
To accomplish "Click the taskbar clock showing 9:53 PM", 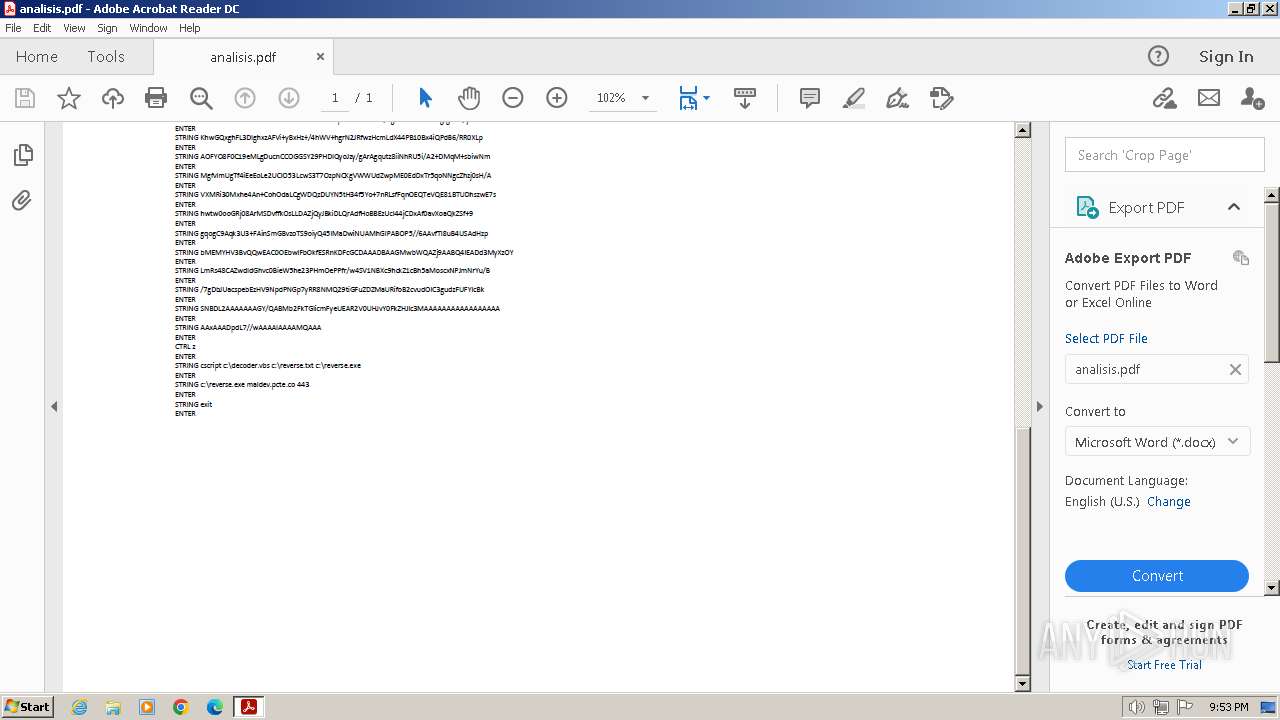I will coord(1229,707).
